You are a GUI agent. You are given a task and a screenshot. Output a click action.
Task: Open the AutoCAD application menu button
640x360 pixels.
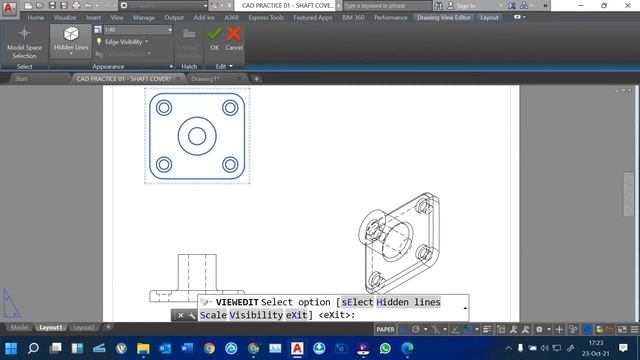(9, 8)
